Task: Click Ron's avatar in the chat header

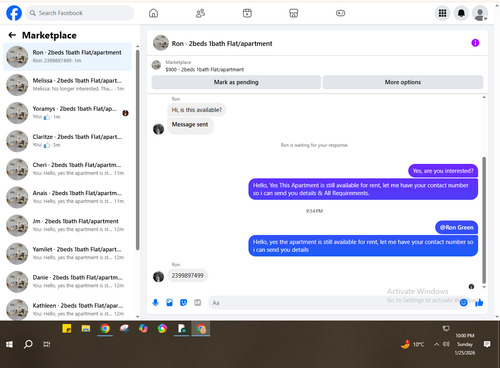Action: 161,43
